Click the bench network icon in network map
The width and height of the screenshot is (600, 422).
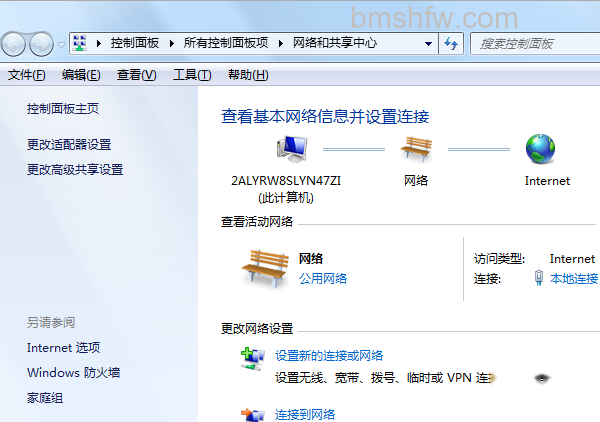click(416, 148)
